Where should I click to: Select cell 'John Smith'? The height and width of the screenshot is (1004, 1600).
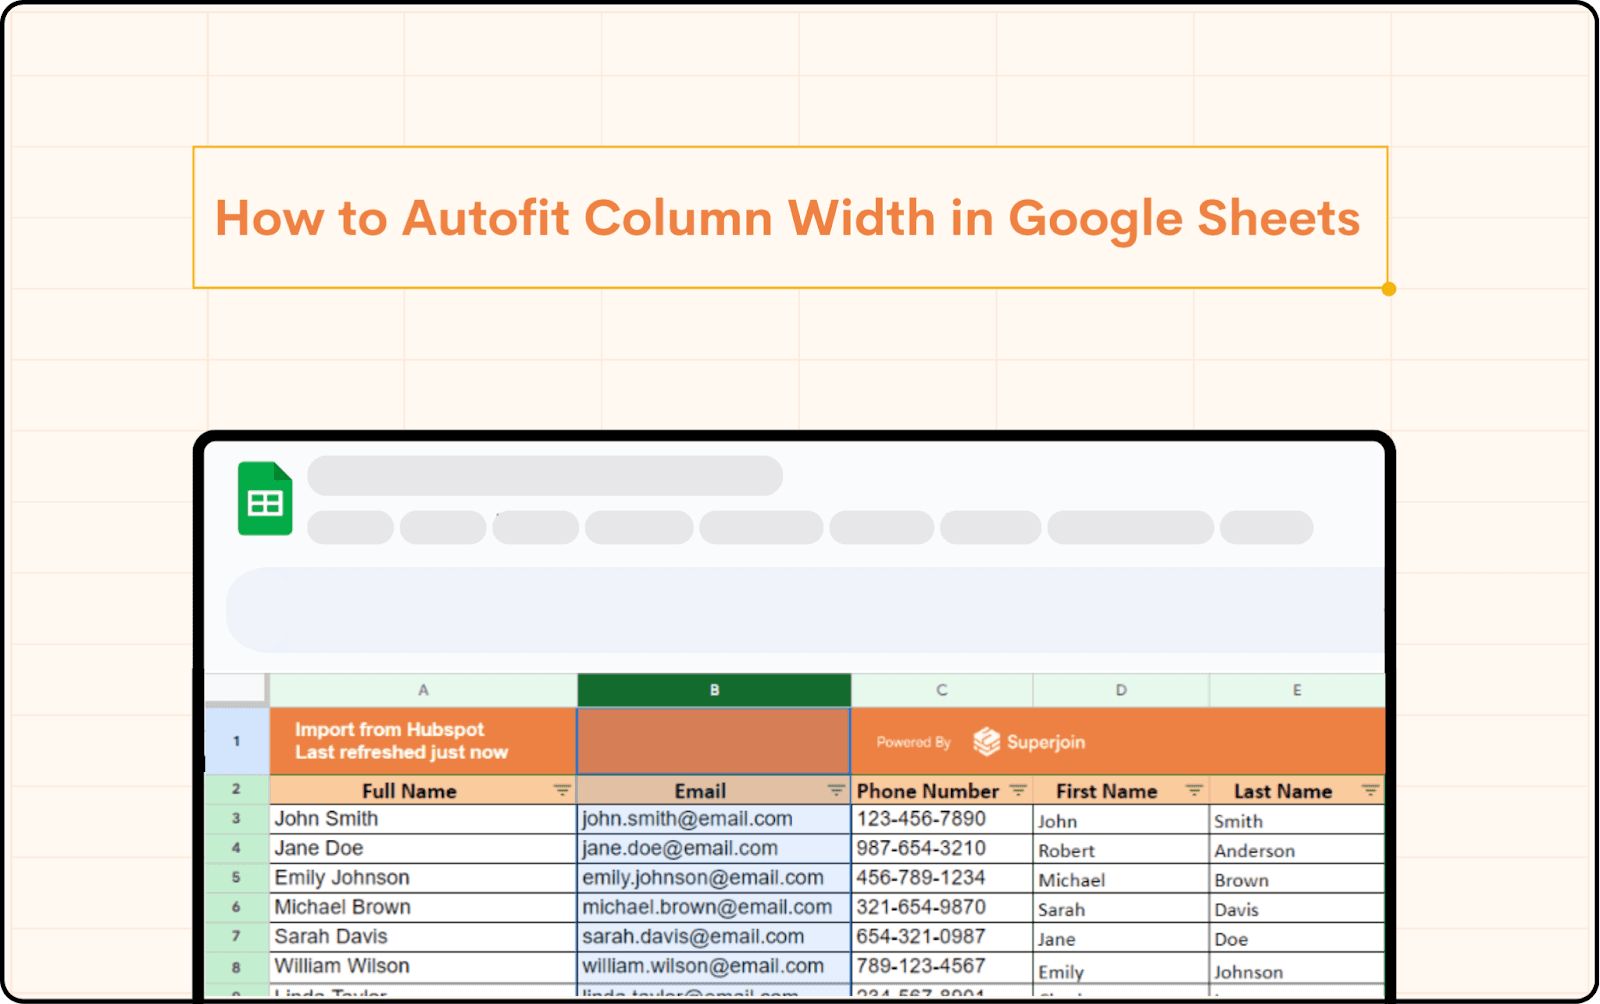[x=423, y=819]
